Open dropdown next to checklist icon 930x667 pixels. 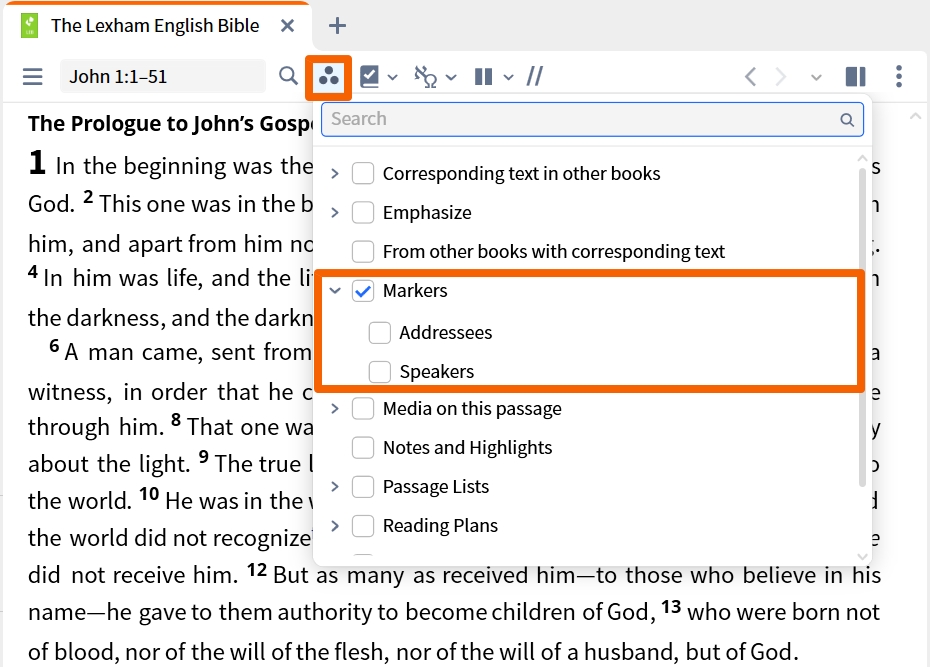click(x=392, y=77)
